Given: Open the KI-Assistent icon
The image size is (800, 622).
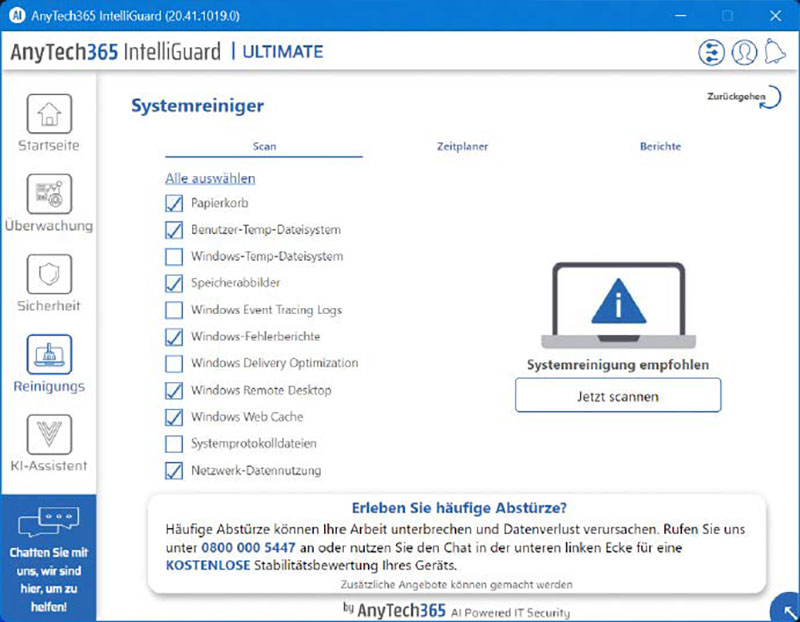Looking at the screenshot, I should 49,434.
